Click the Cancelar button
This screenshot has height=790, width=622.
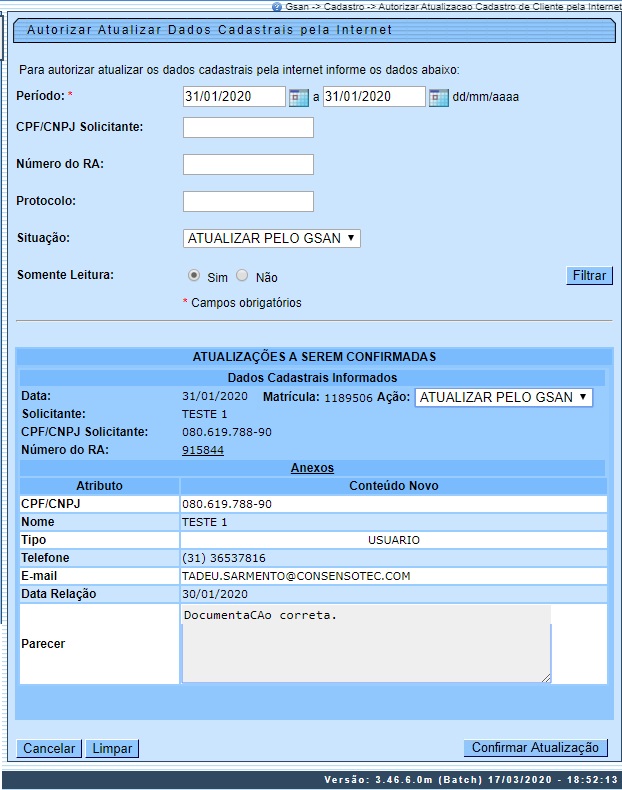(50, 748)
